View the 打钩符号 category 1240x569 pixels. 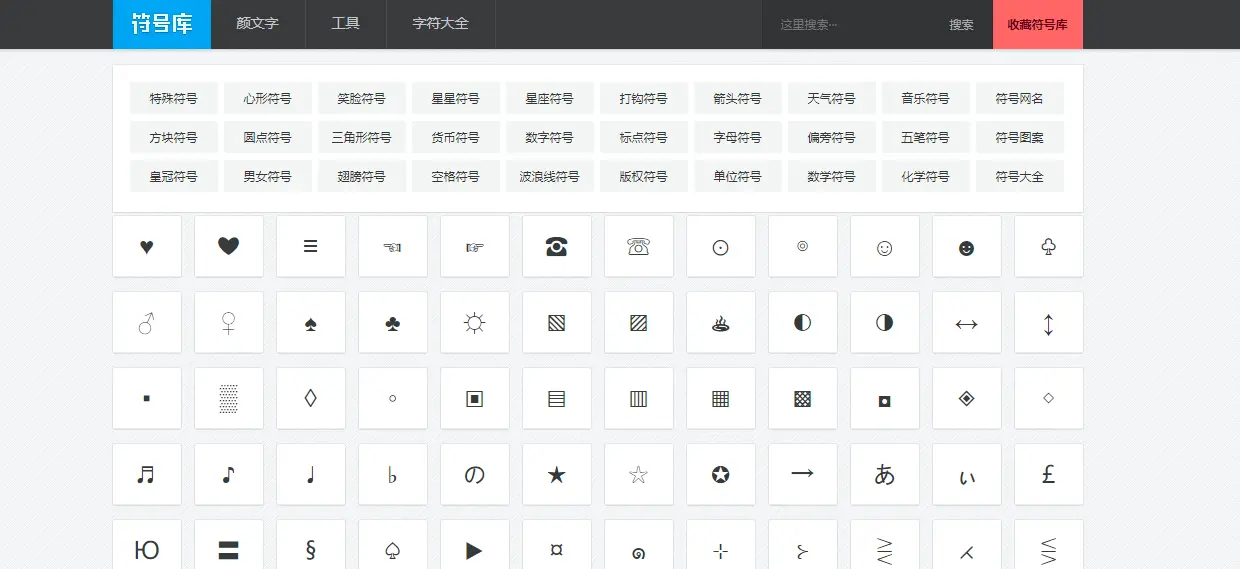click(644, 98)
